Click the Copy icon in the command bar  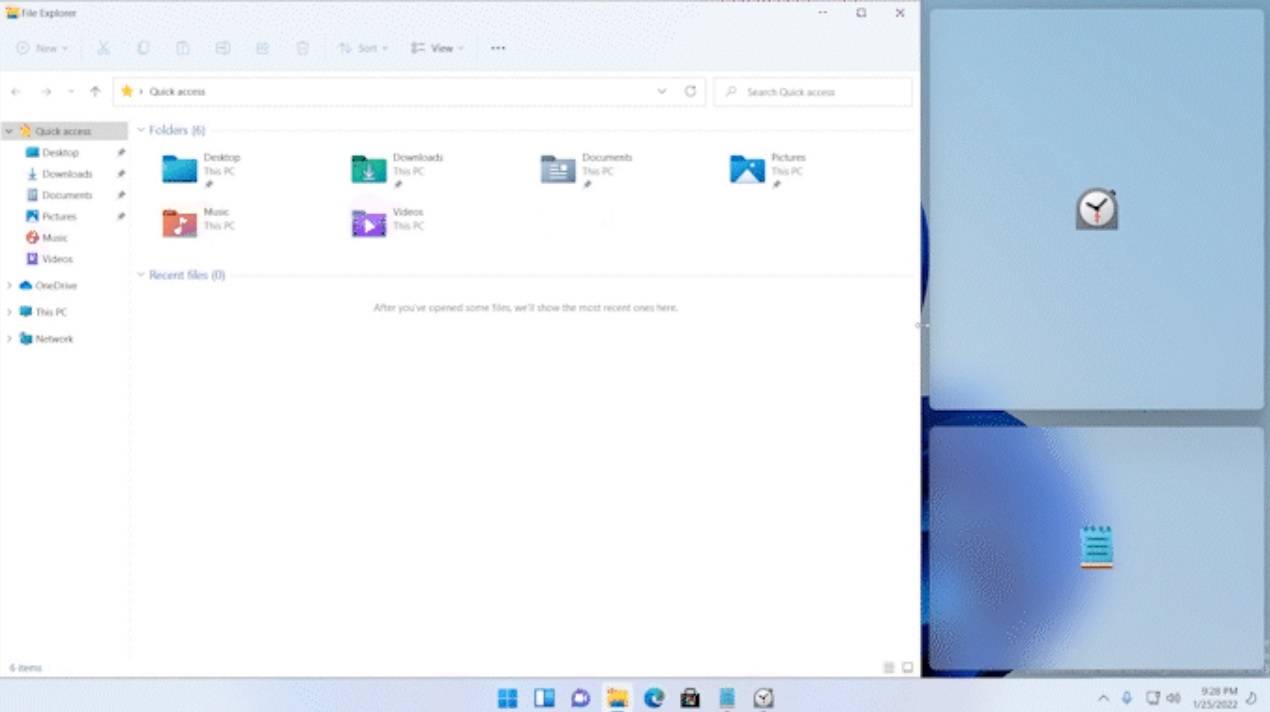pyautogui.click(x=143, y=47)
